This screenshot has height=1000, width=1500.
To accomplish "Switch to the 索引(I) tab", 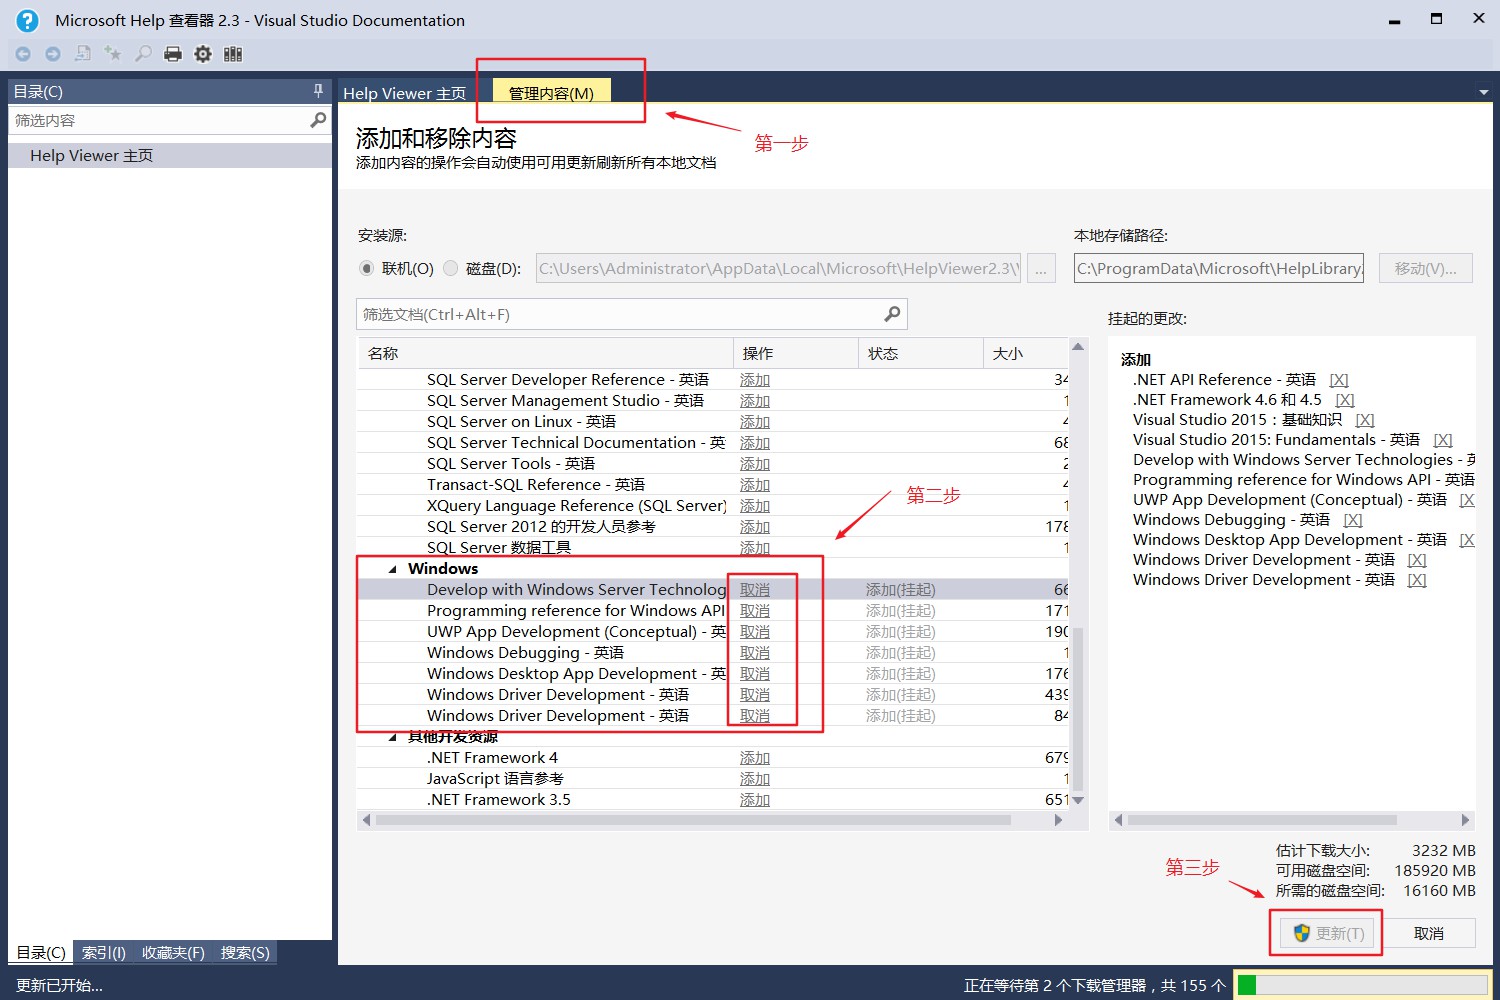I will [103, 952].
